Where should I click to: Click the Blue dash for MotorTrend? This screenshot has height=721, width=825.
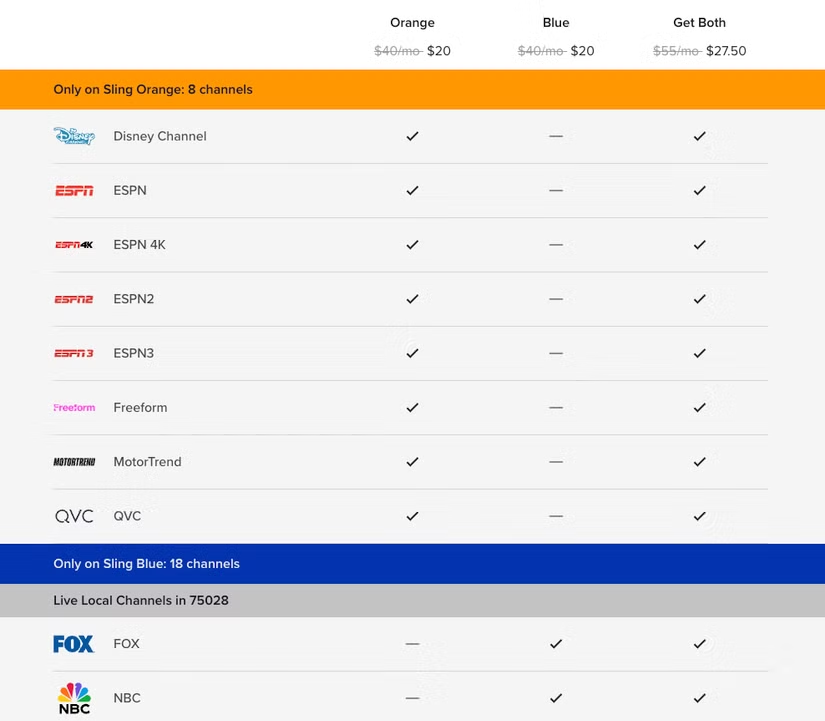click(x=556, y=462)
